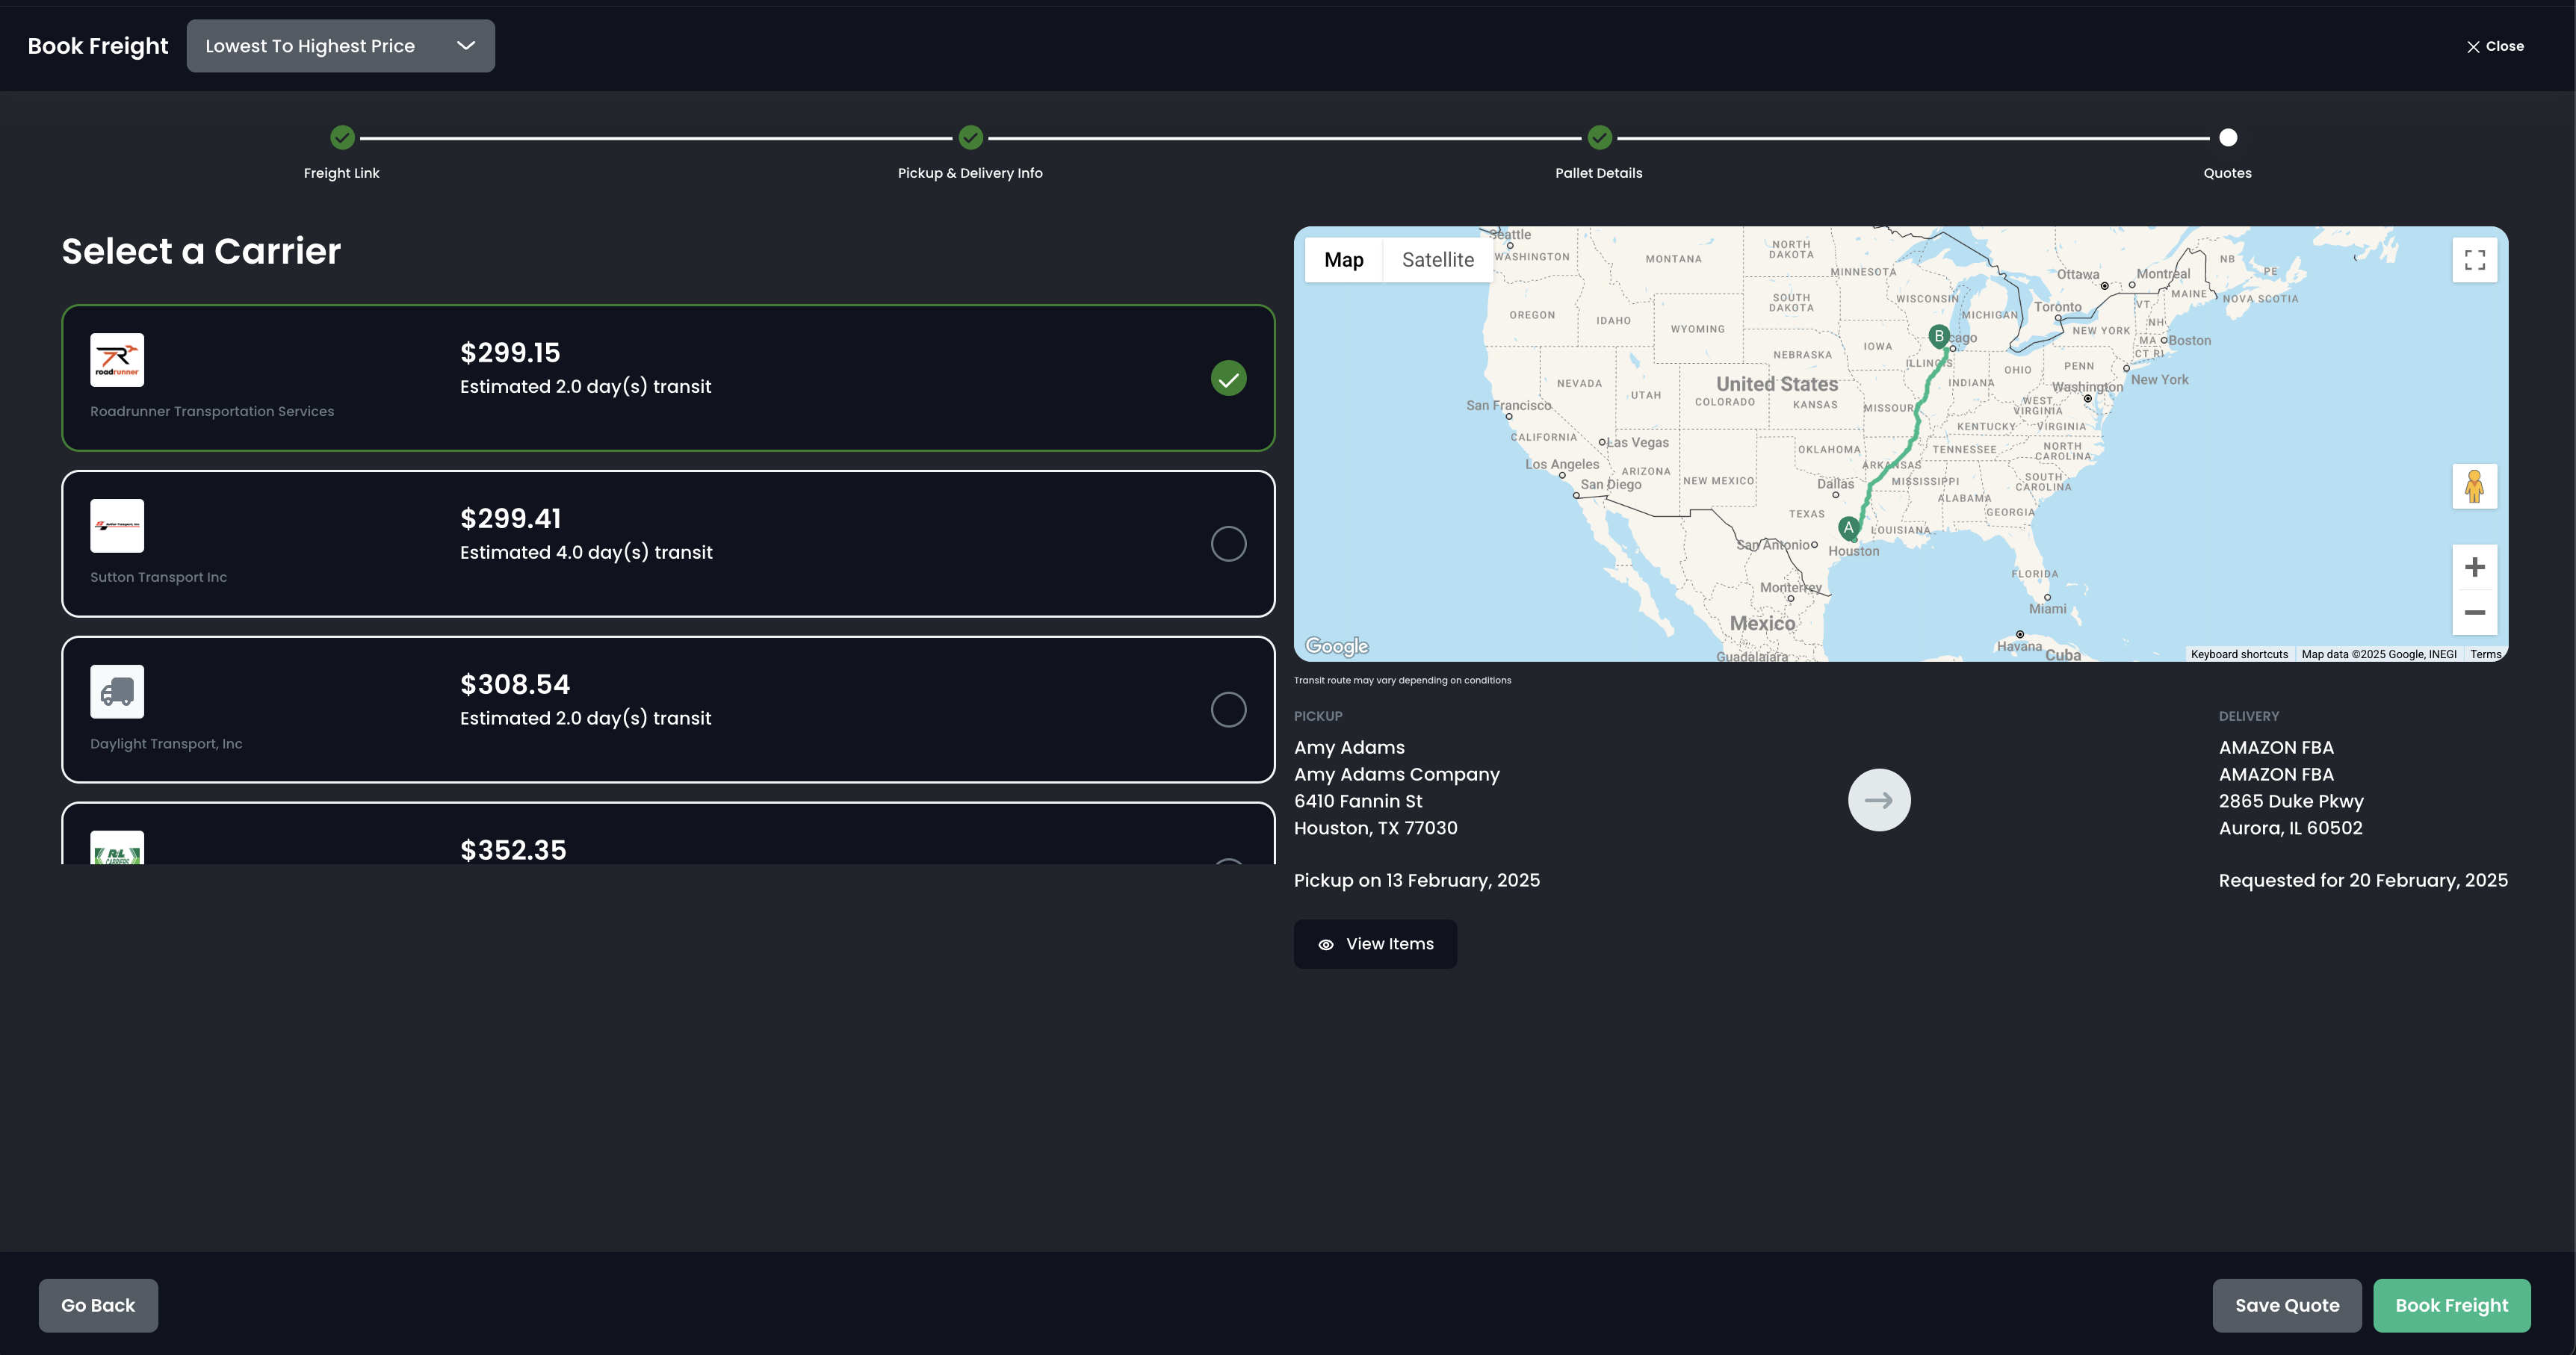2576x1355 pixels.
Task: Click the Roadrunner carrier logo
Action: pos(117,360)
